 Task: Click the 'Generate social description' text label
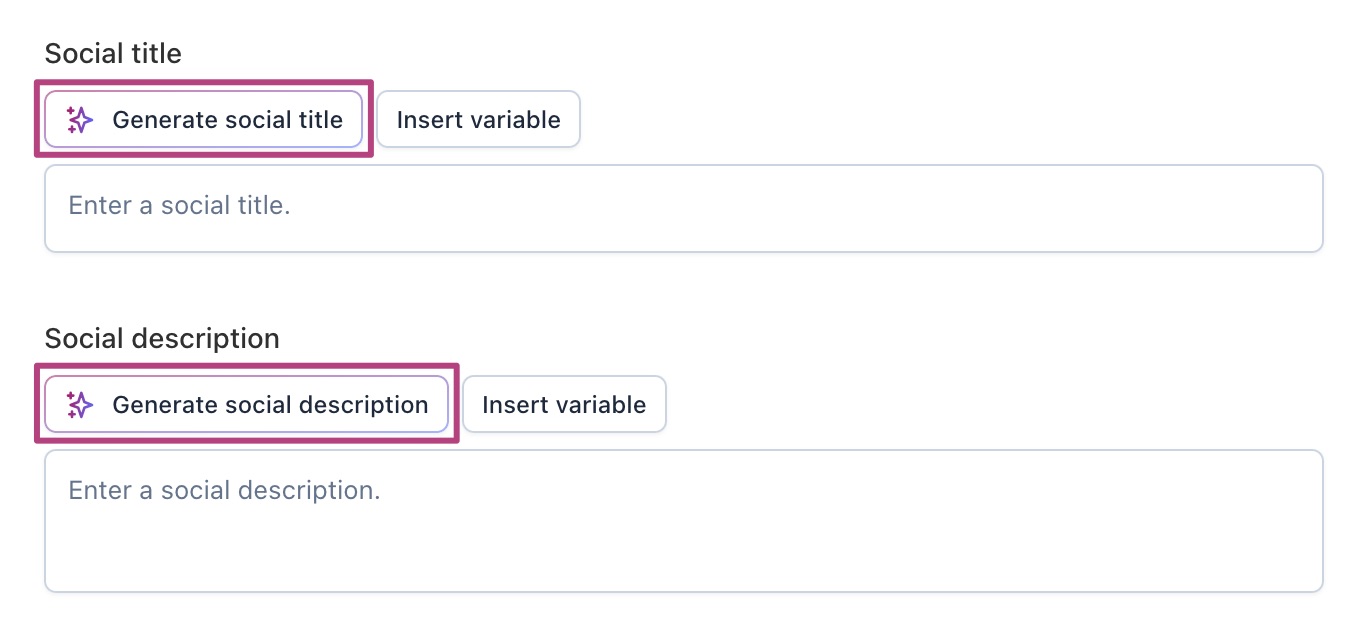(270, 405)
